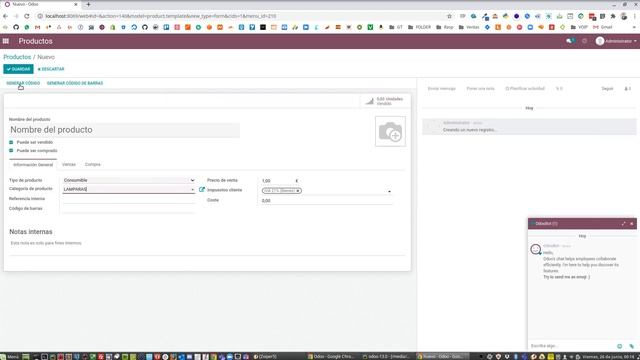Attach a file in OdooBot chat
Screen dimensions: 640x360
point(631,346)
